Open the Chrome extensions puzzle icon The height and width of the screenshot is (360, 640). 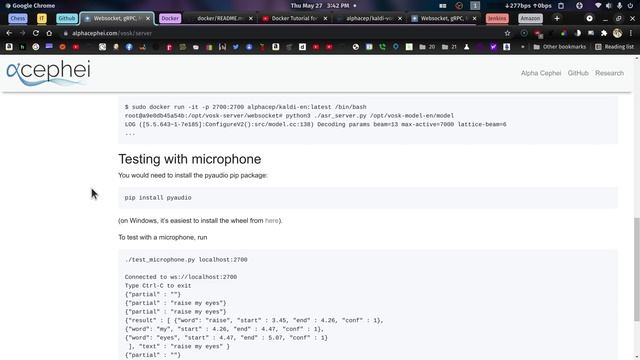click(604, 33)
